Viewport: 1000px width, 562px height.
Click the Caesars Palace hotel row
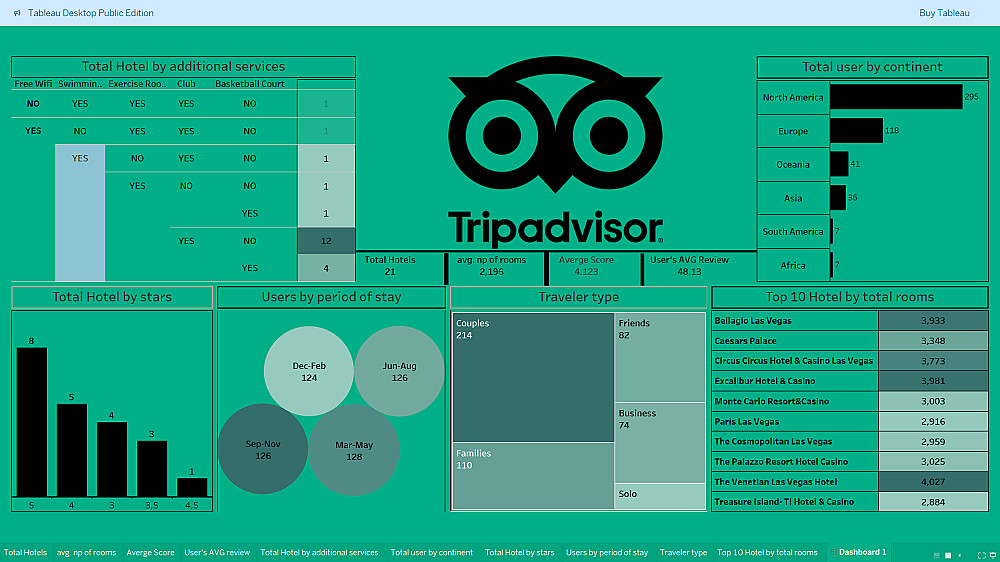click(849, 341)
